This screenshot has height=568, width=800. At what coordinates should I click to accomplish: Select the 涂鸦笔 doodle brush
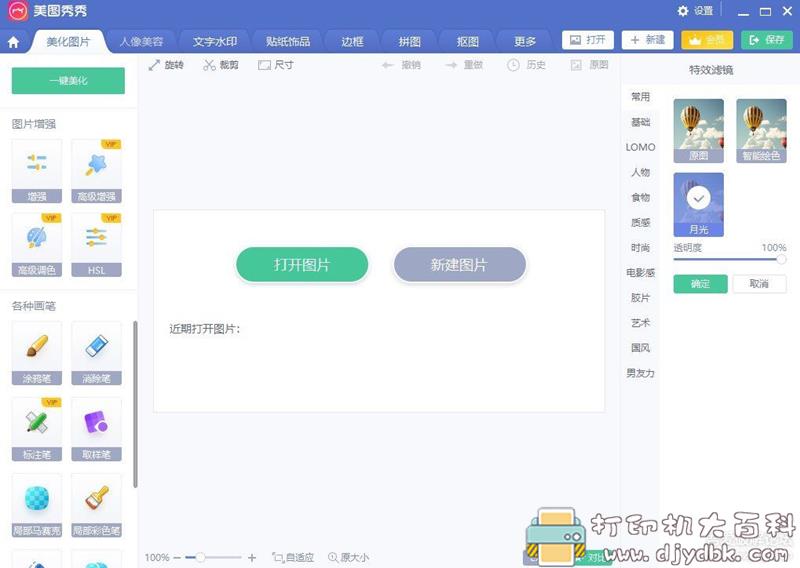coord(37,353)
